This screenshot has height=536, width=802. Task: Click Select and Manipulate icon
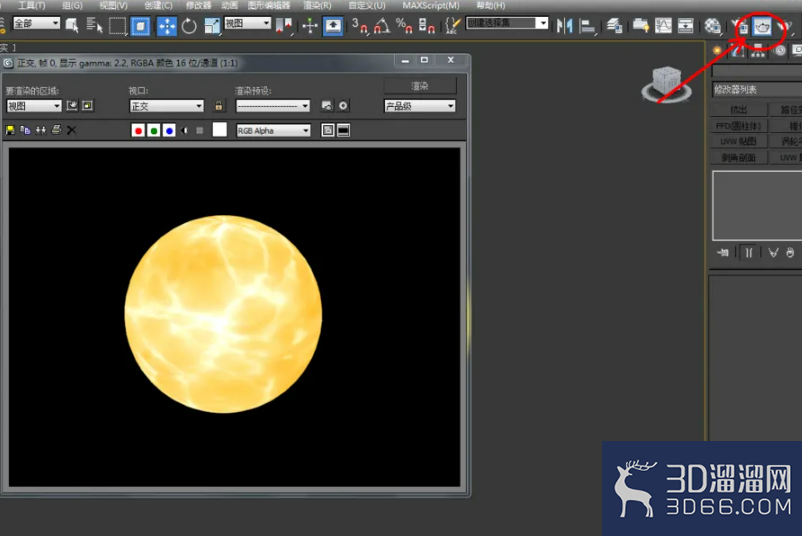[x=310, y=25]
